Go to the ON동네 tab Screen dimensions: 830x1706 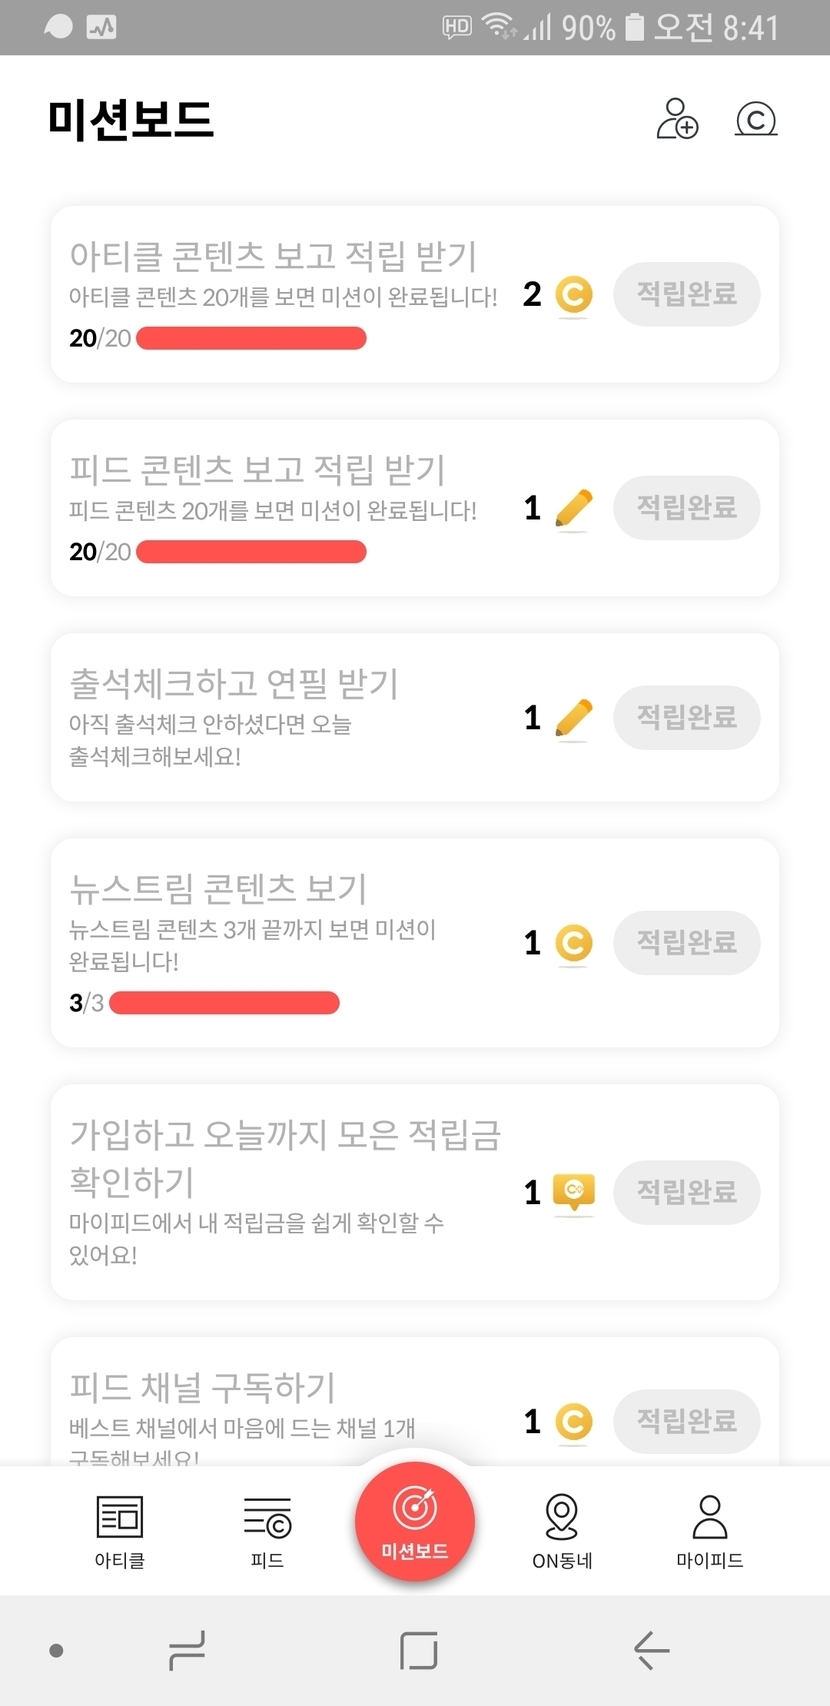pyautogui.click(x=562, y=1531)
